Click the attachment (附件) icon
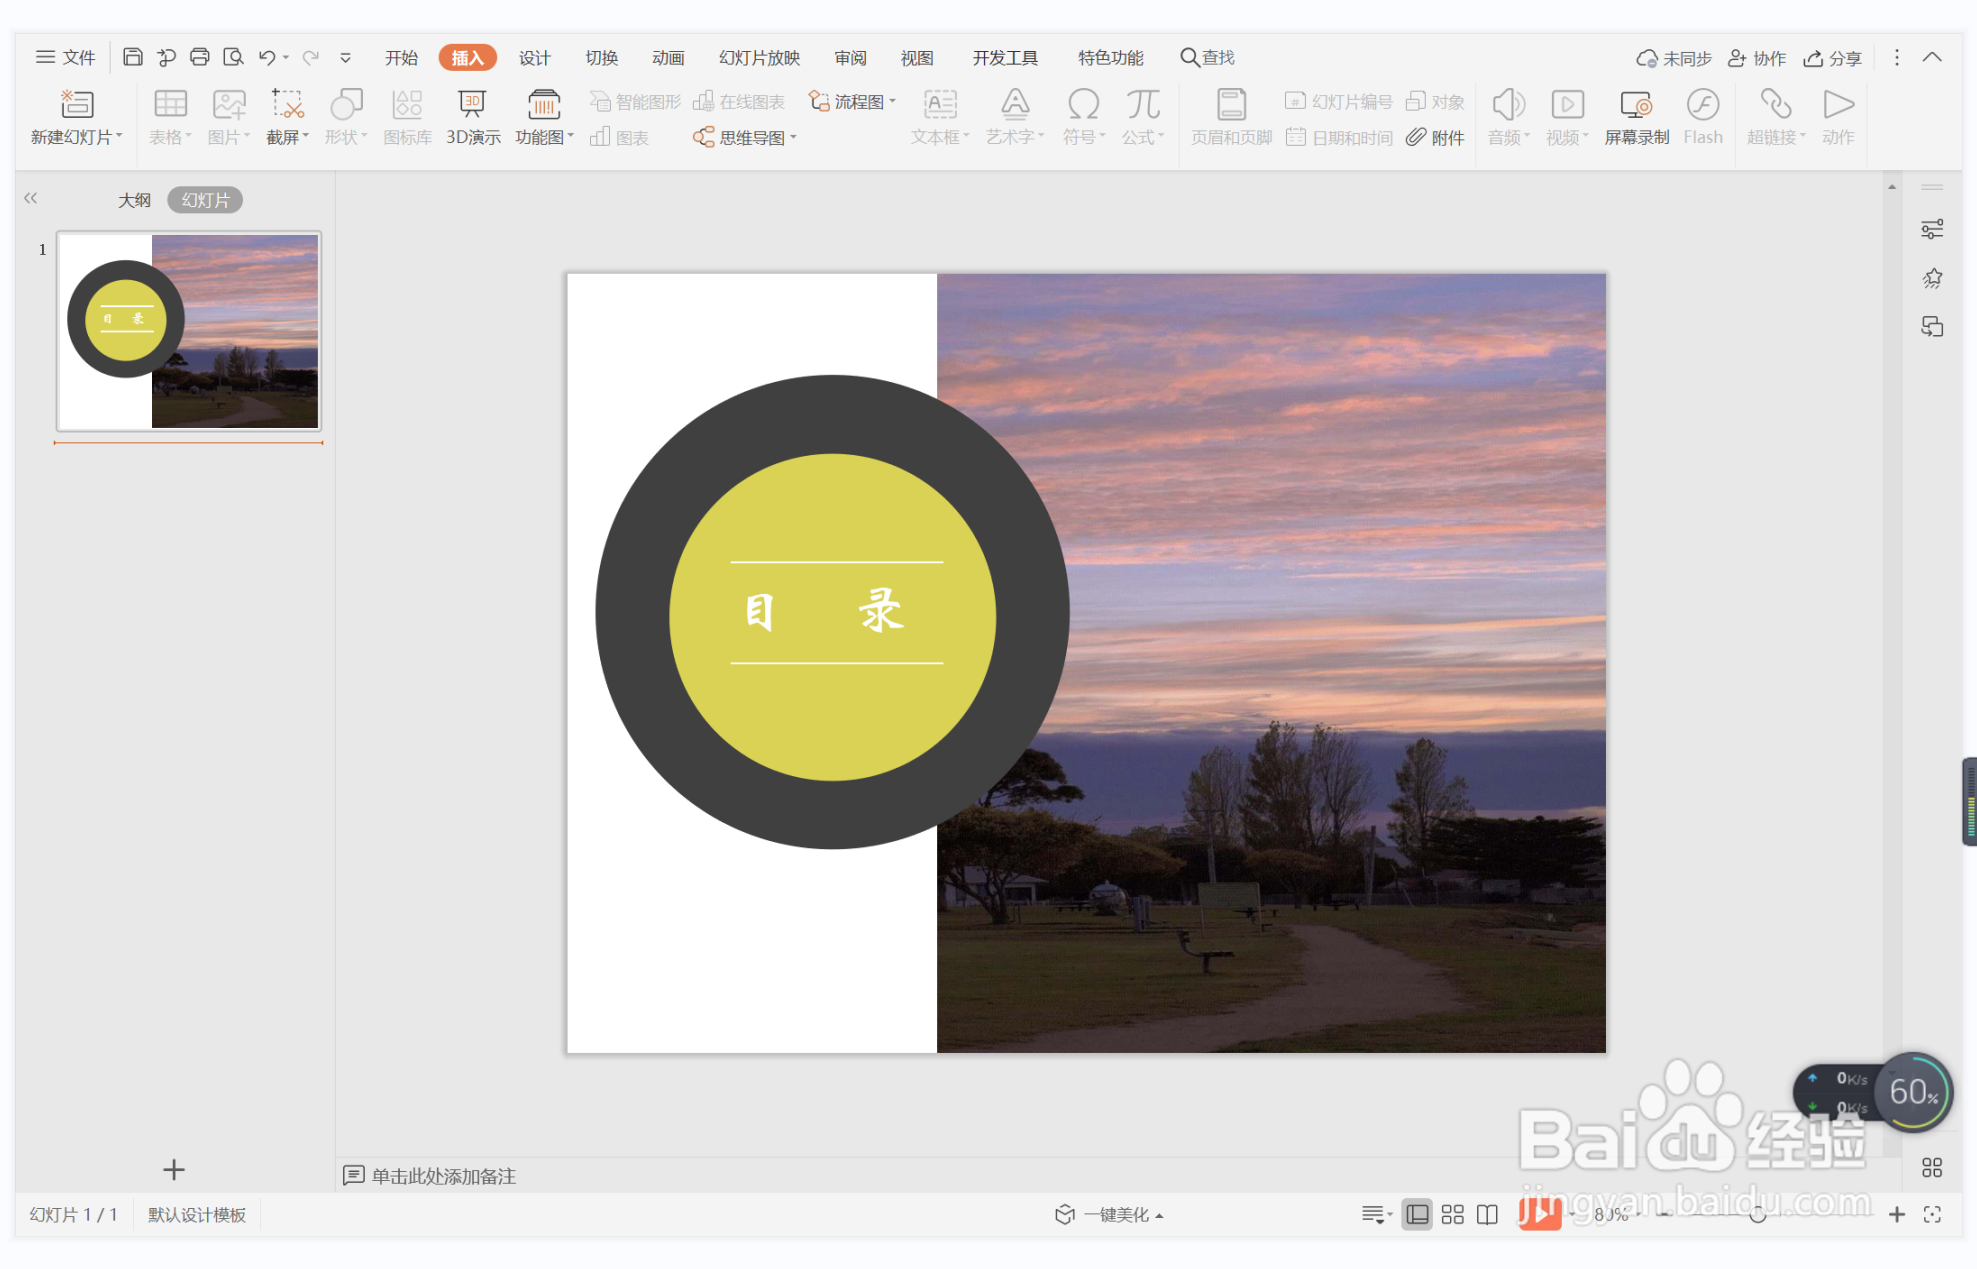Viewport: 1977px width, 1269px height. click(x=1416, y=137)
